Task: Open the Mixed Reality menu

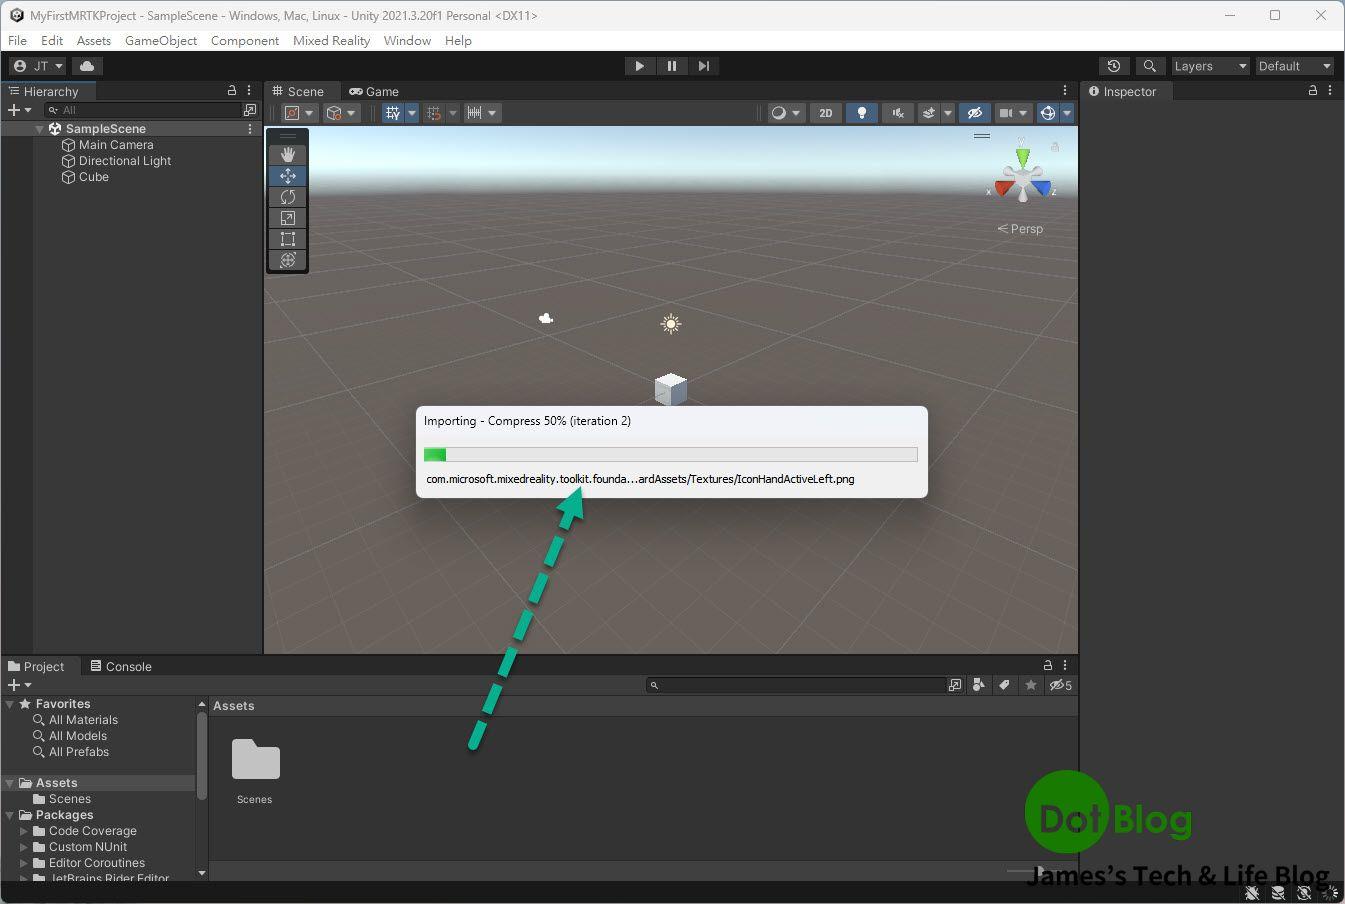Action: click(331, 41)
